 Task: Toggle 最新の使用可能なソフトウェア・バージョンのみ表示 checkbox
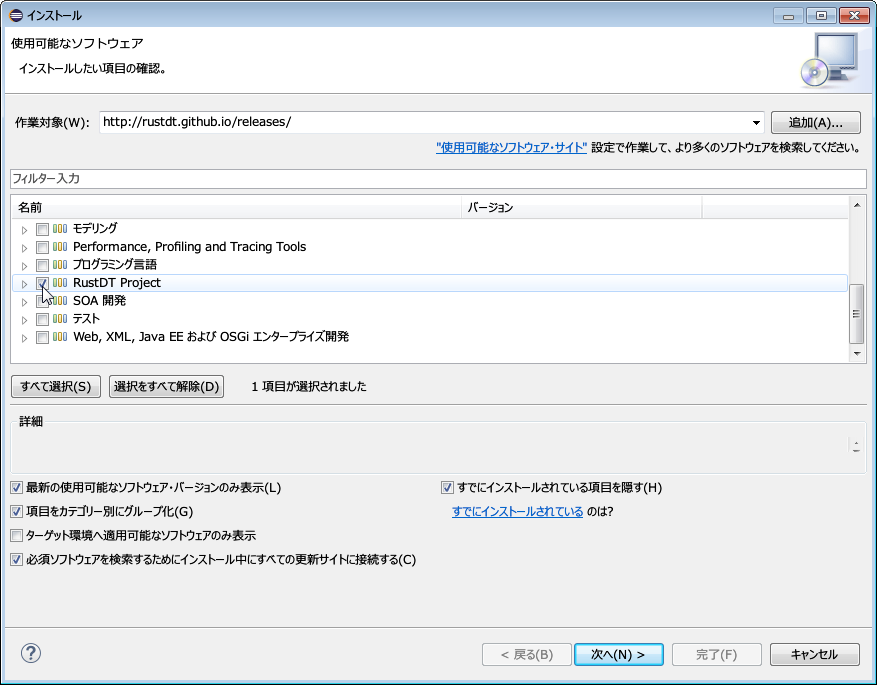click(x=17, y=488)
